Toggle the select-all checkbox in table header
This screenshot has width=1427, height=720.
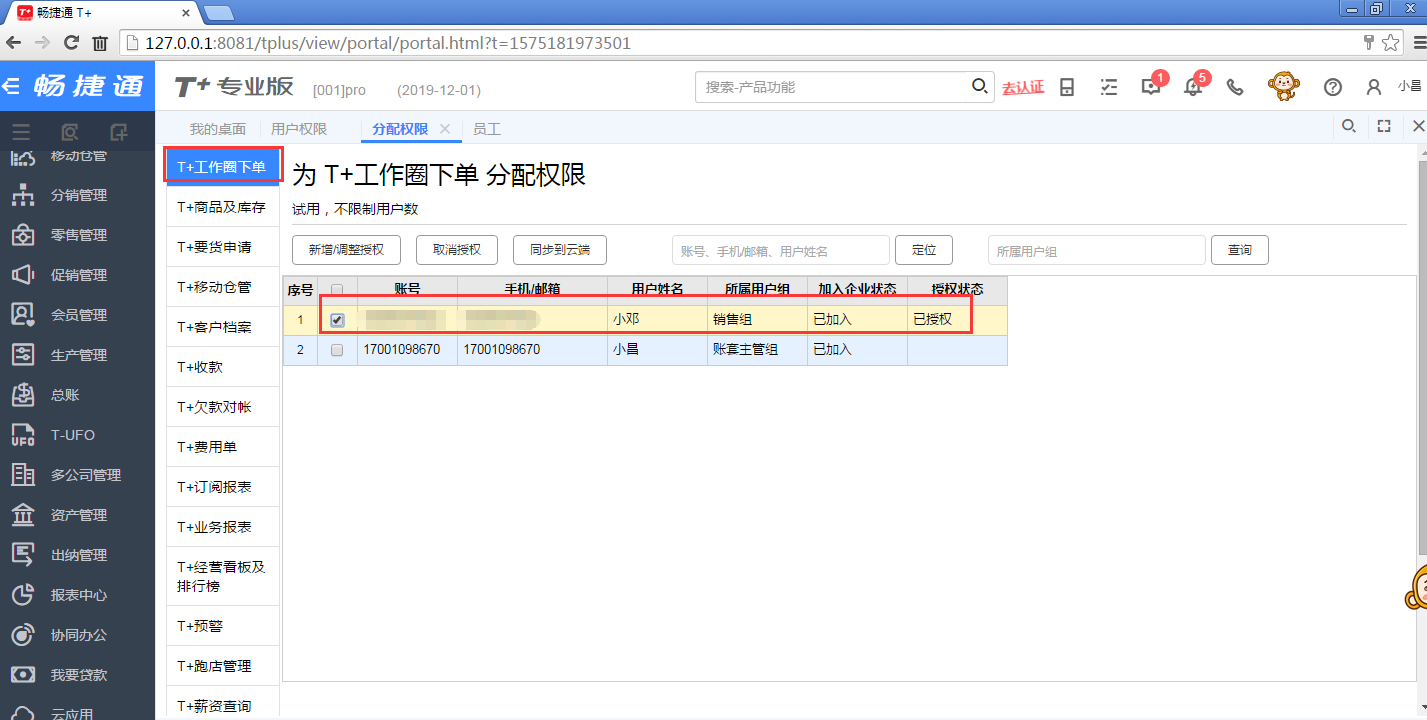[x=337, y=290]
